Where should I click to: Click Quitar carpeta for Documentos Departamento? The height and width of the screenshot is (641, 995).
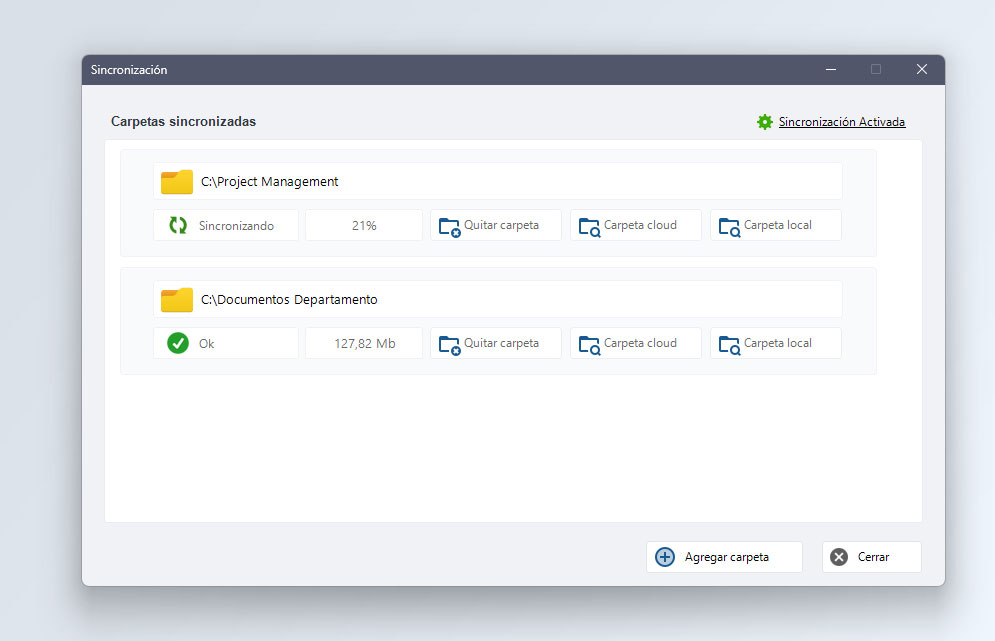click(x=496, y=343)
